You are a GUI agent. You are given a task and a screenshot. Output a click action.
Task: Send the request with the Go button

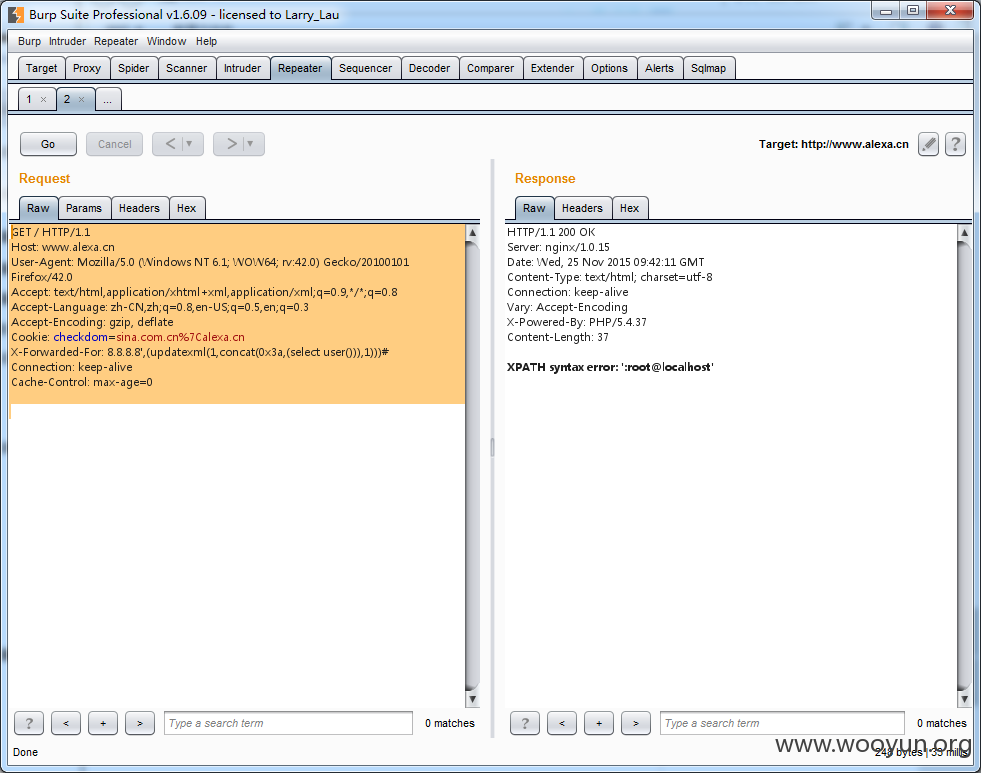point(48,144)
